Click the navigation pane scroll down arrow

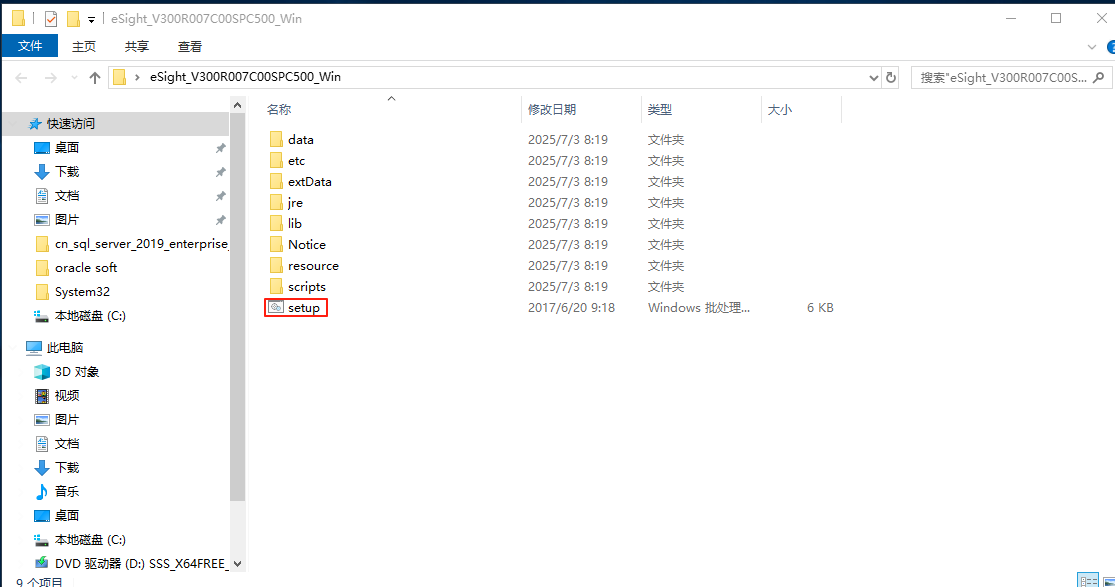238,564
